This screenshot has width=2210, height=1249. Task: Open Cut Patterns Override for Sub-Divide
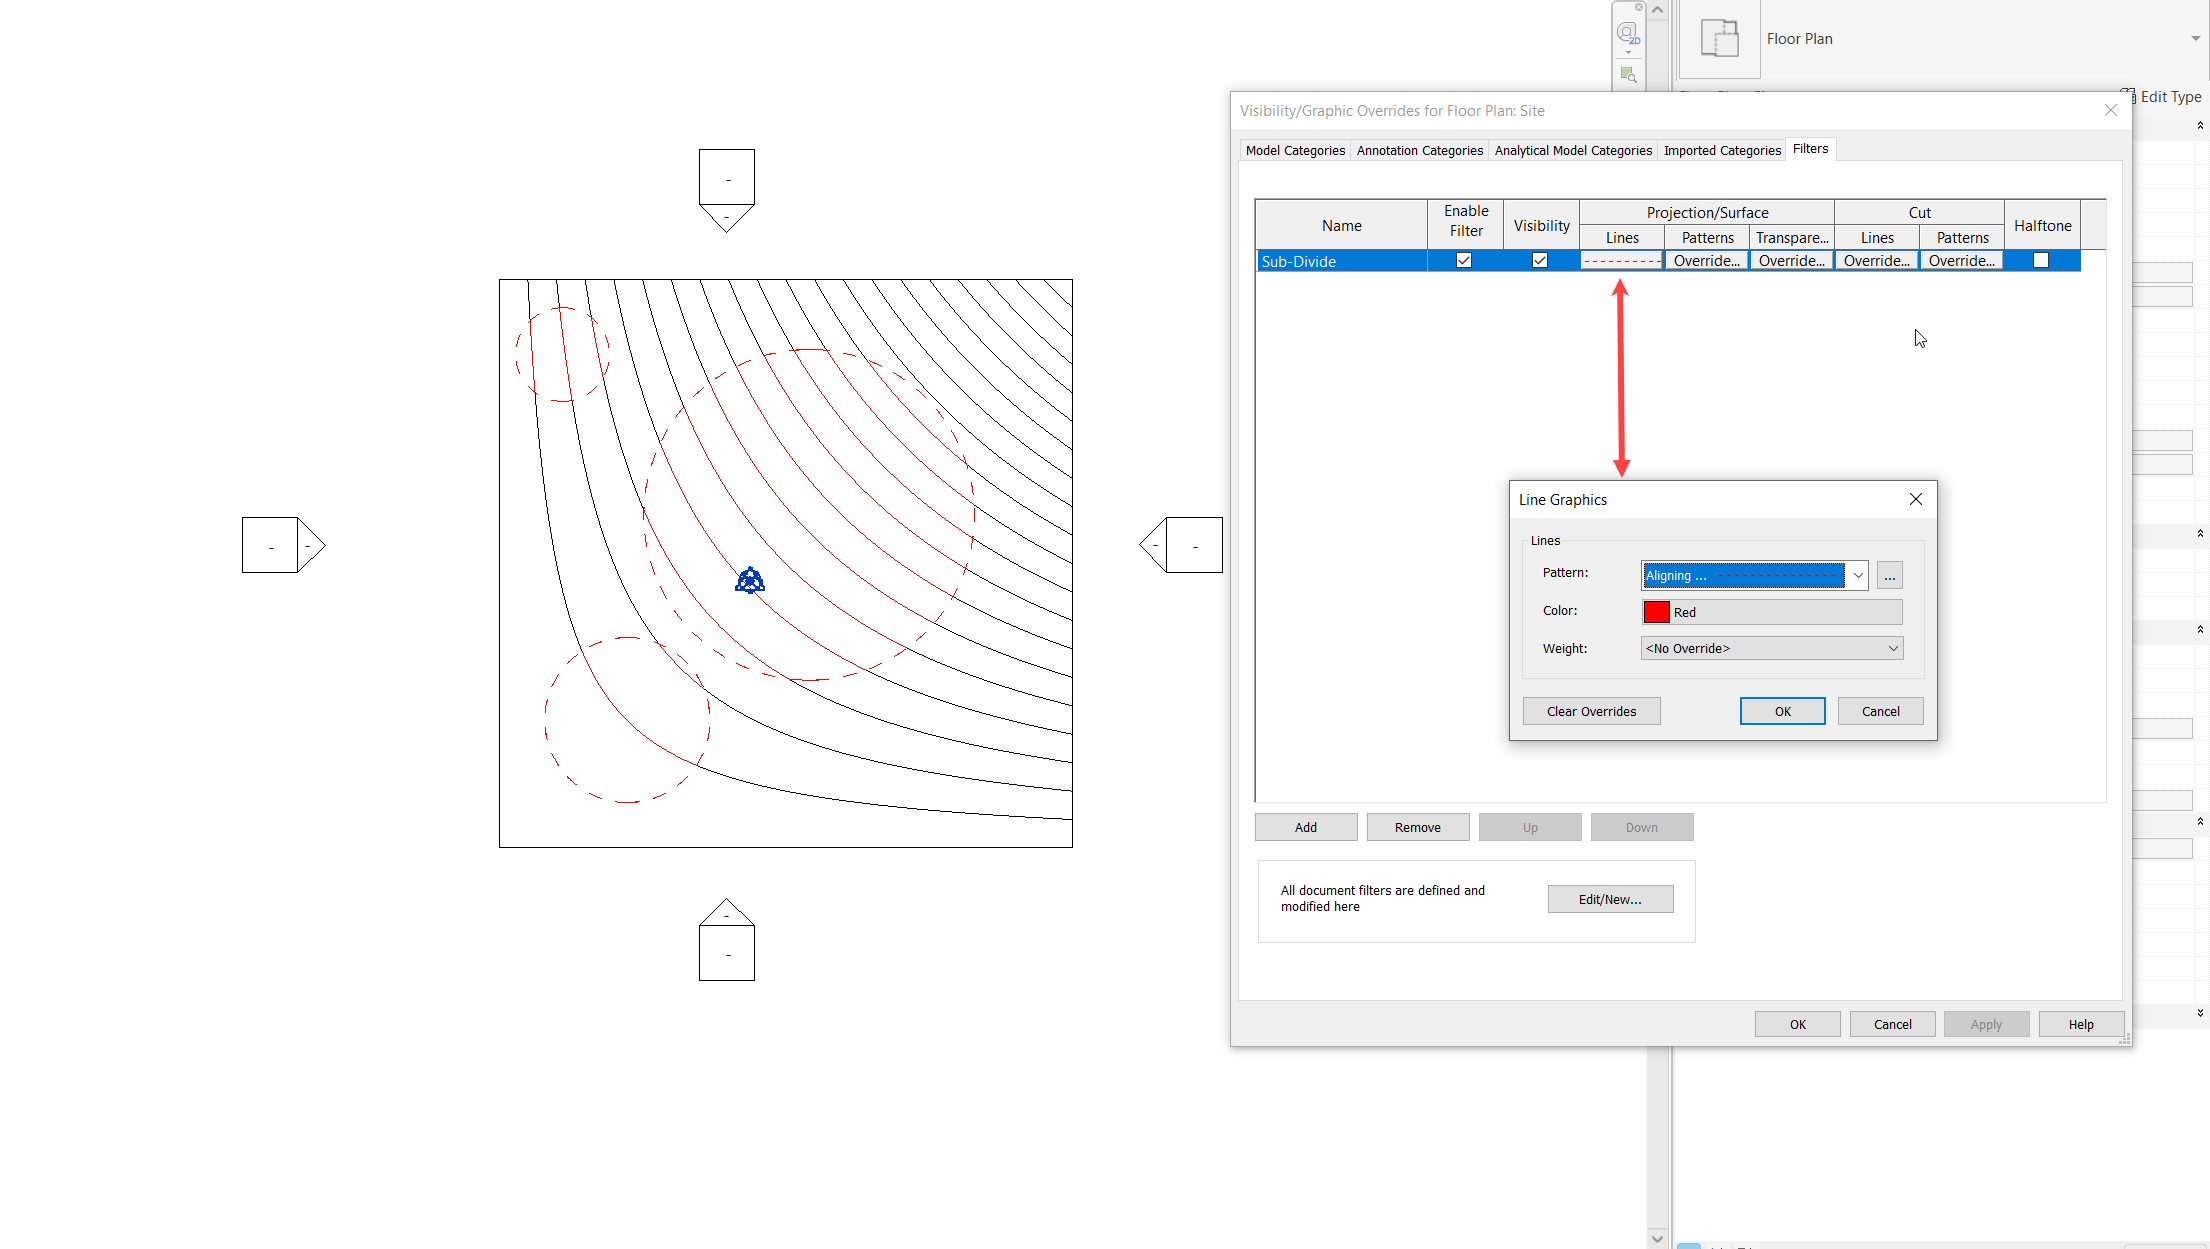click(x=1962, y=261)
